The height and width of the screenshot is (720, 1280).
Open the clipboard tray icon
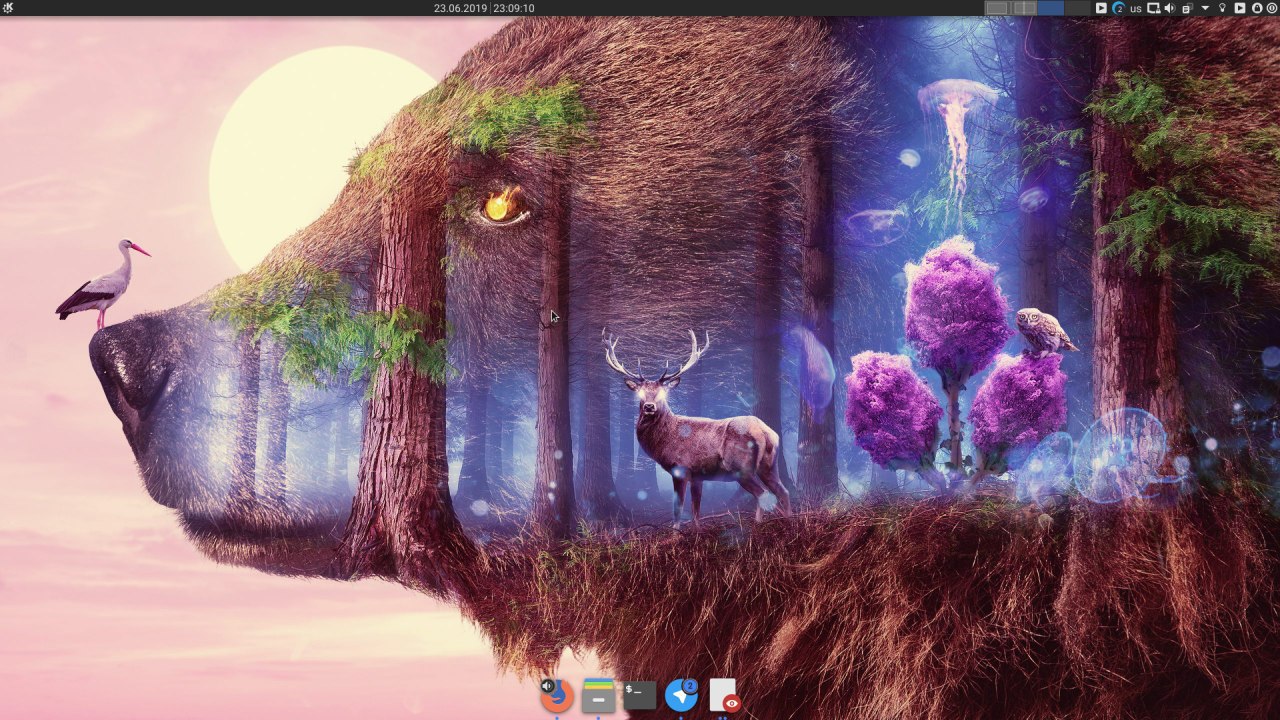pos(1187,9)
